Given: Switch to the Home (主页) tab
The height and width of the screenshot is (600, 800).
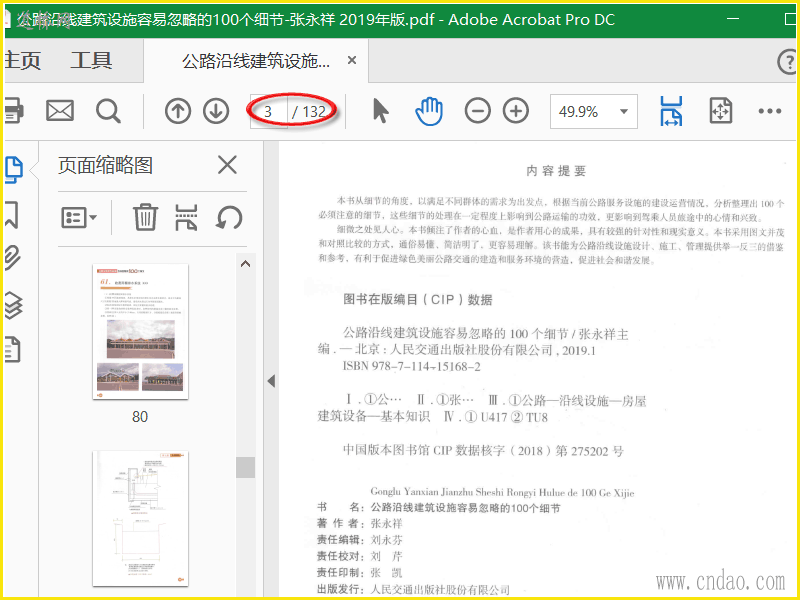Looking at the screenshot, I should click(x=22, y=61).
